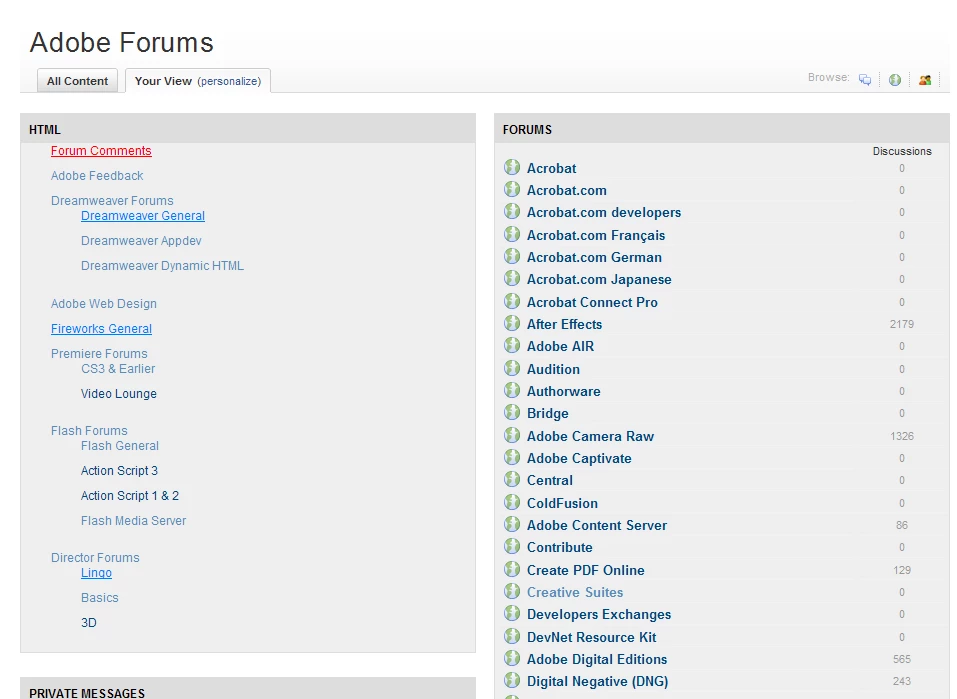957x699 pixels.
Task: Click the icon beside Acrobat Connect Pro
Action: pos(512,301)
